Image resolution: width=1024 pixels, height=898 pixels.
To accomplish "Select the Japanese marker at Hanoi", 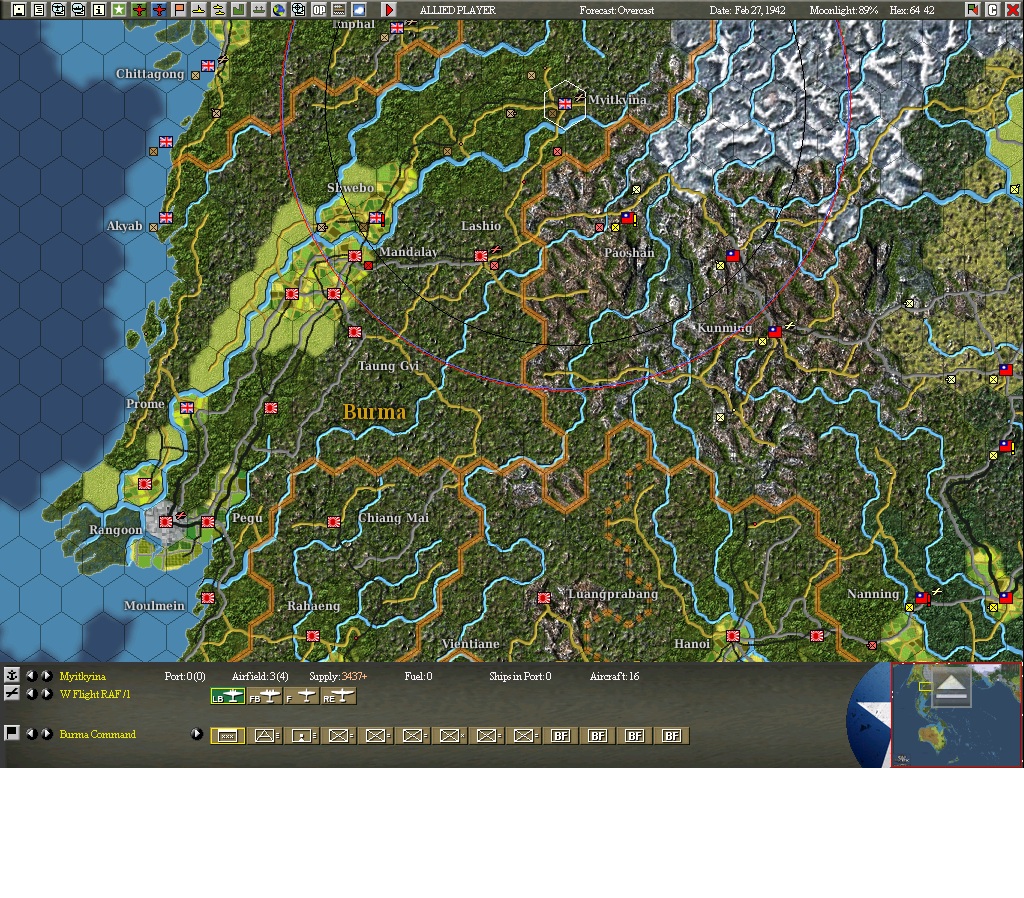I will coord(733,635).
